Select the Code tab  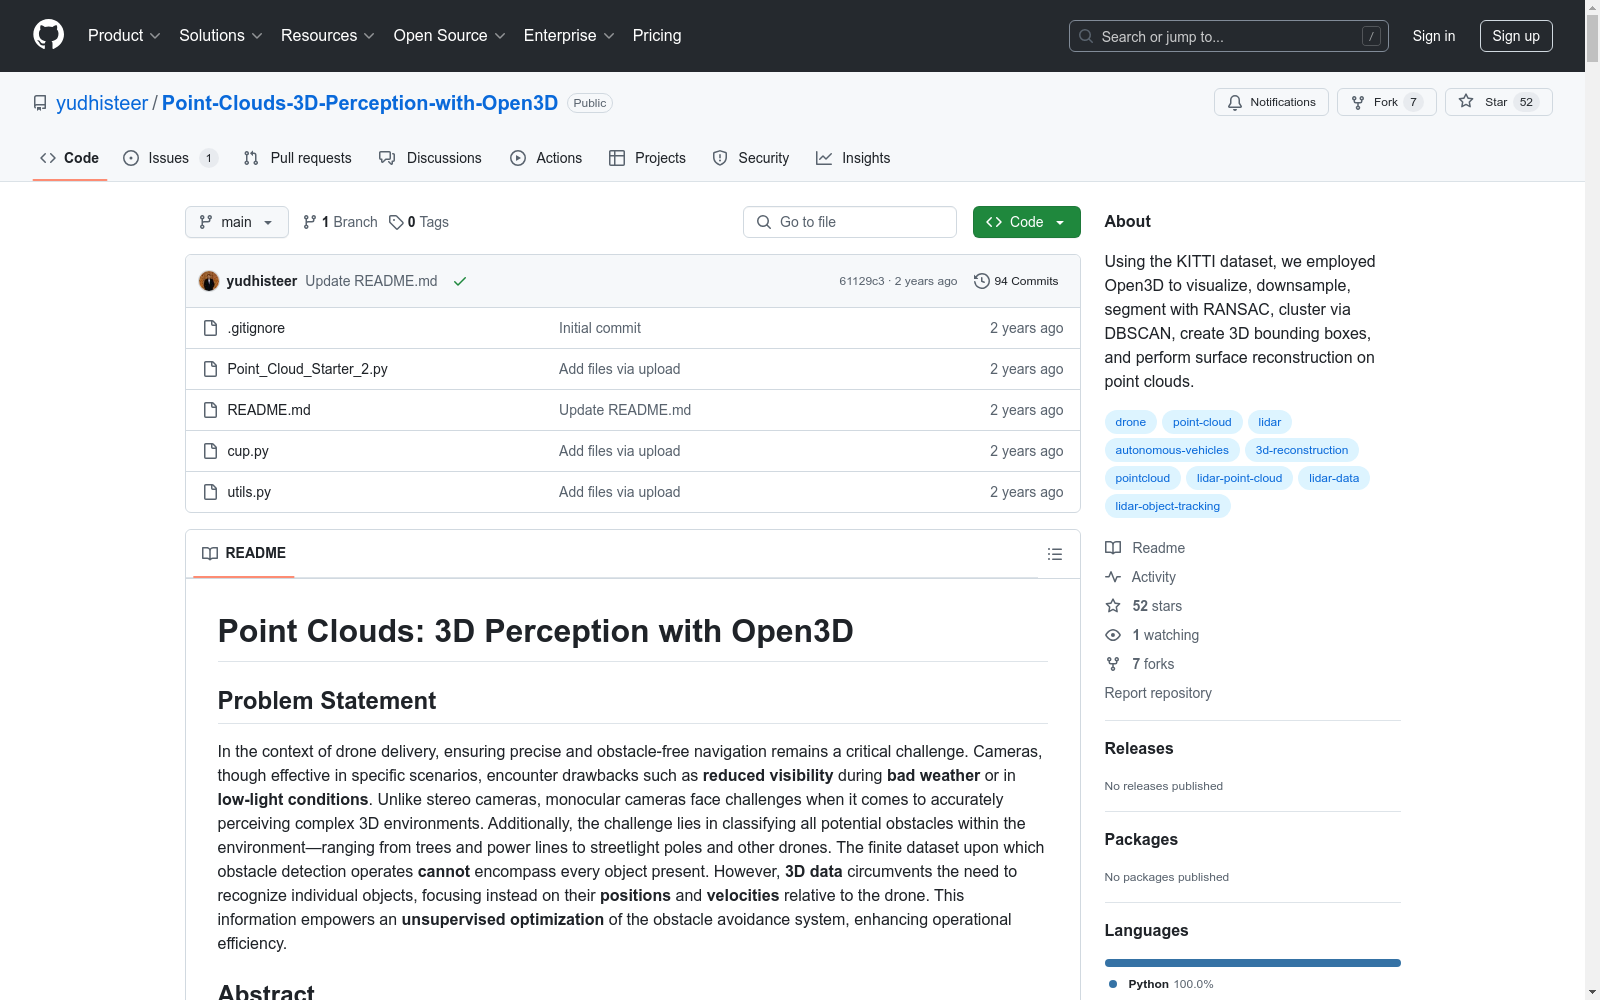69,158
